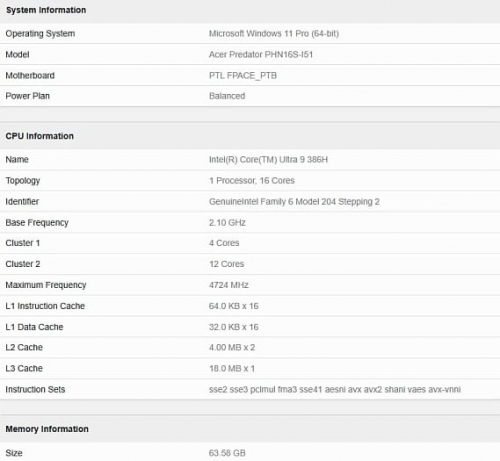Click the 12 Cores value for Cluster 2
Screen dimensions: 500x461
click(x=226, y=264)
